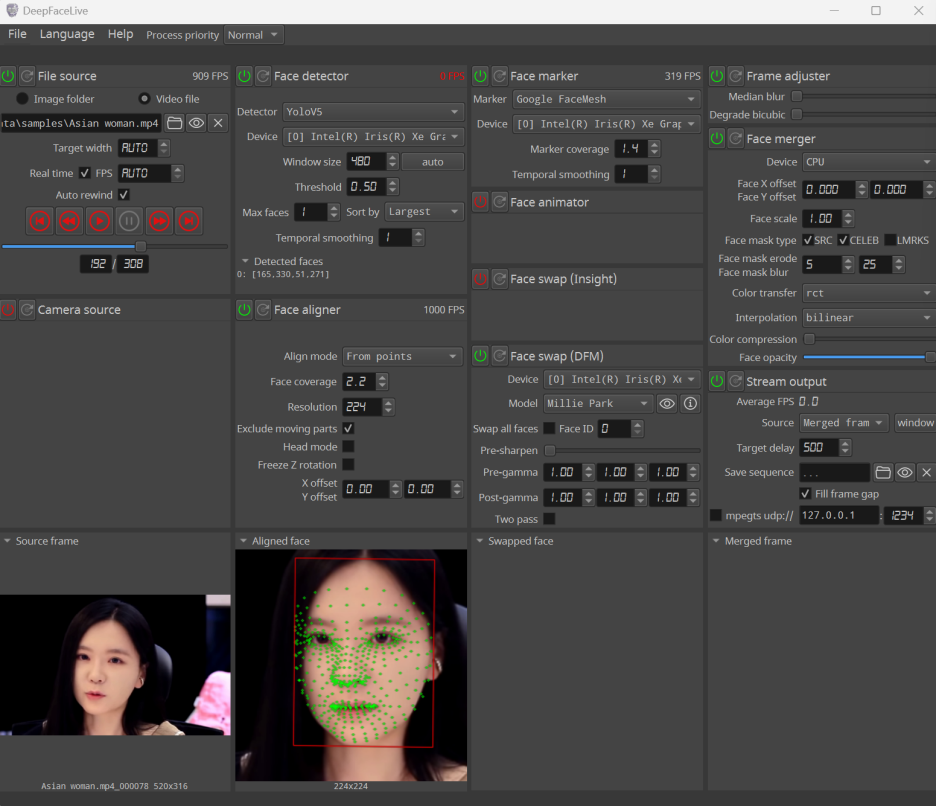Jump to last frame of video
Screen dimensions: 936x806
(189, 221)
